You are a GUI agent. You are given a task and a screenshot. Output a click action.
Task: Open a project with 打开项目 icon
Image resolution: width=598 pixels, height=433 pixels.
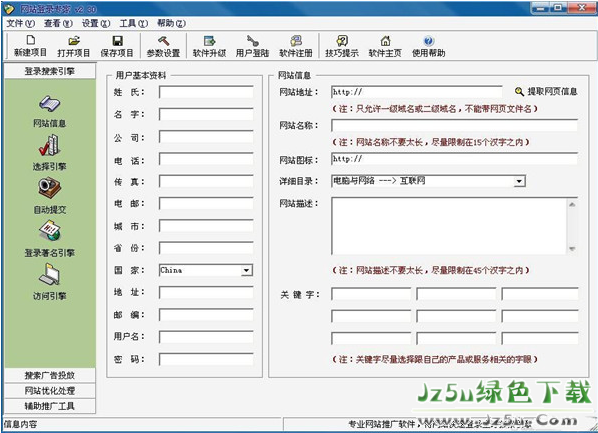[74, 45]
